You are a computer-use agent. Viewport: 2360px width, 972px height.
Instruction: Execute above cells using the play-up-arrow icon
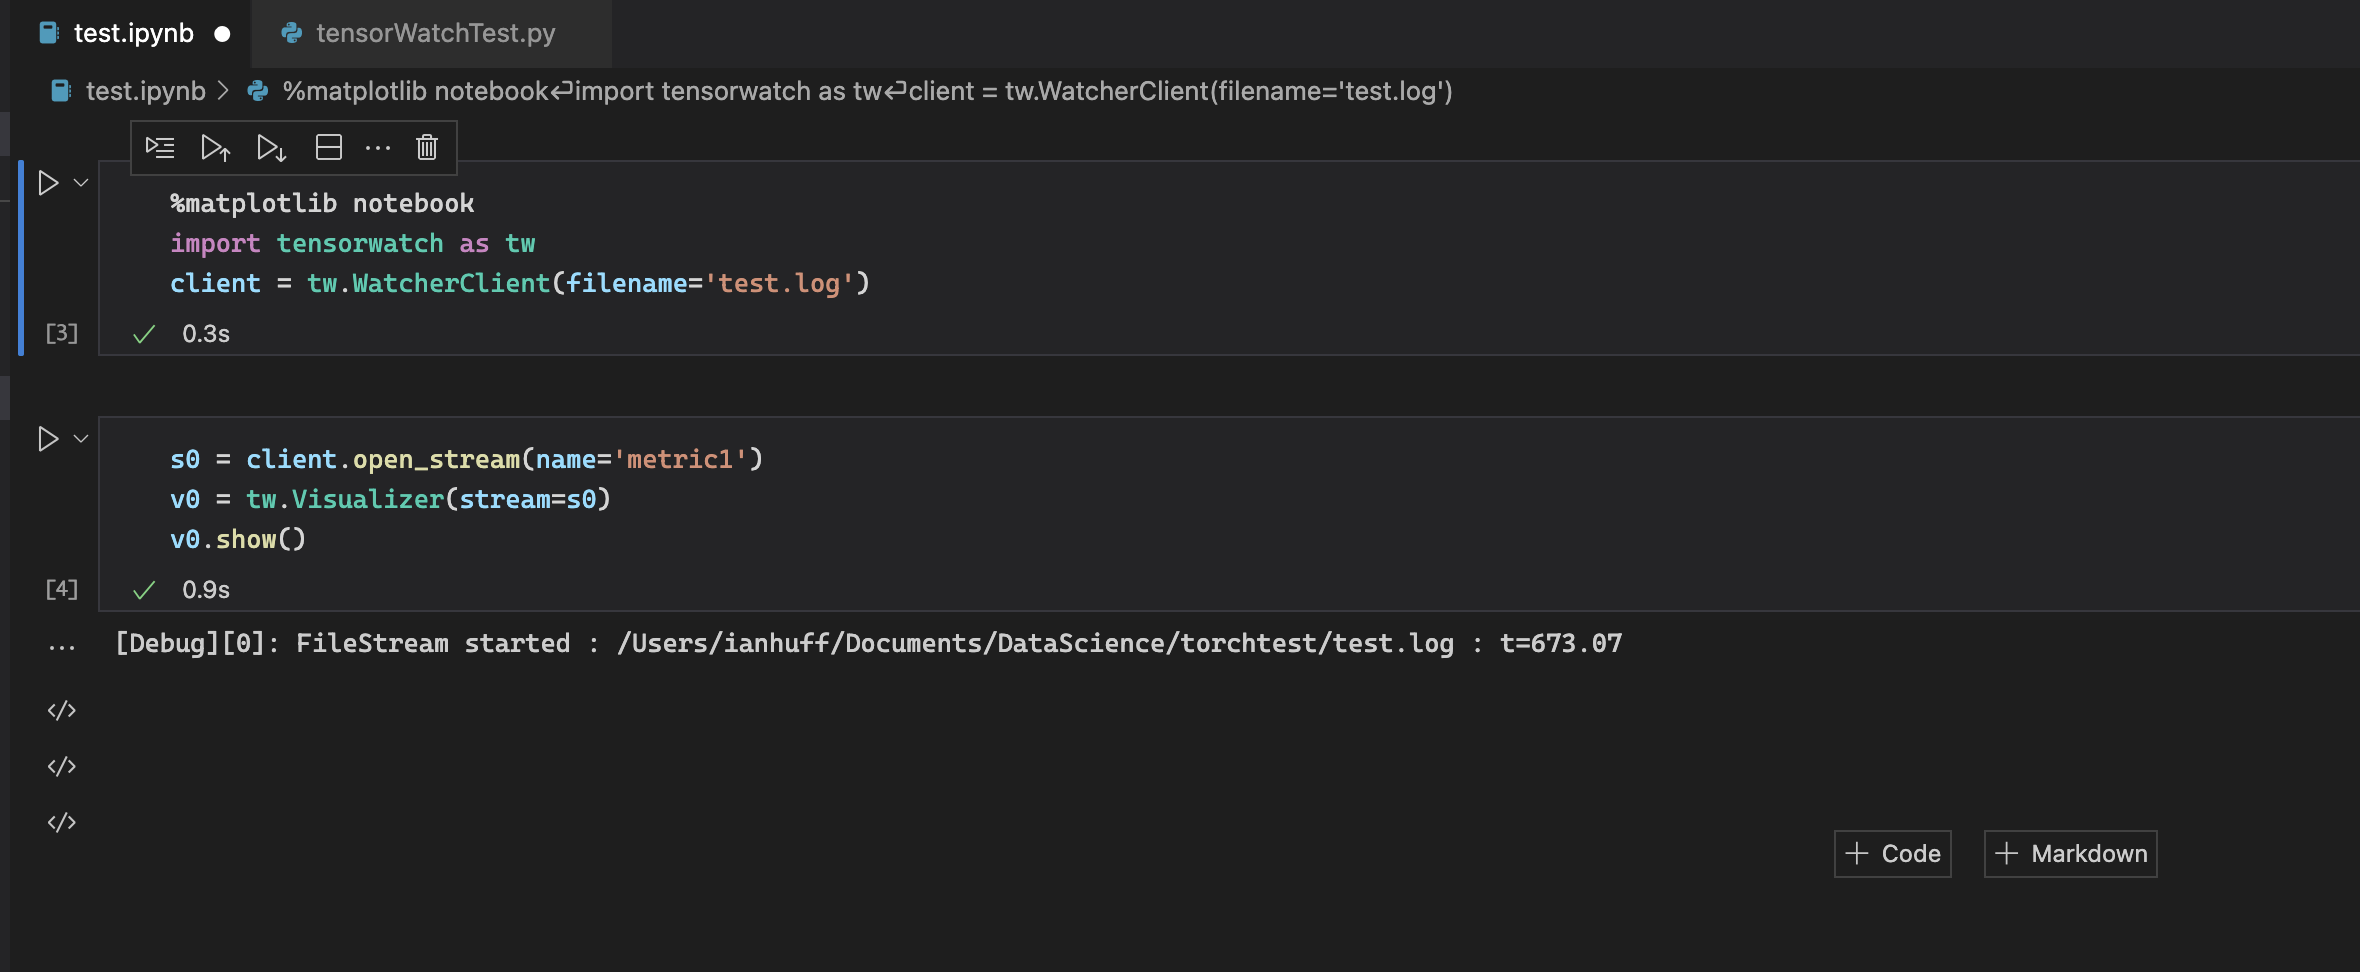tap(217, 147)
